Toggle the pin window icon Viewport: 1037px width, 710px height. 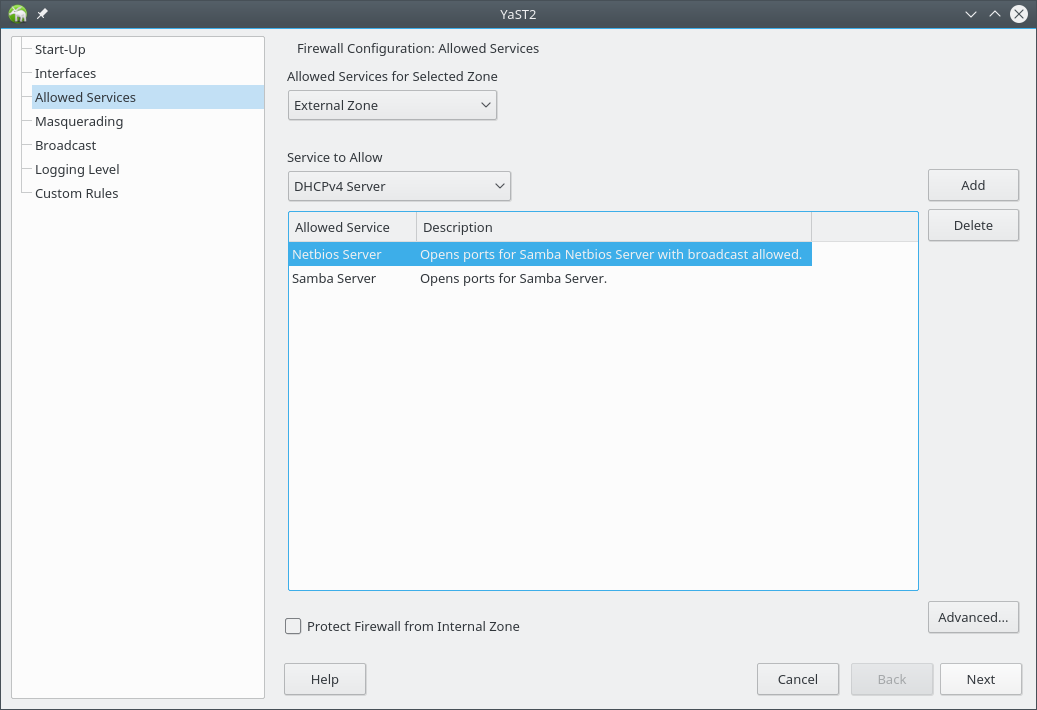[x=42, y=14]
